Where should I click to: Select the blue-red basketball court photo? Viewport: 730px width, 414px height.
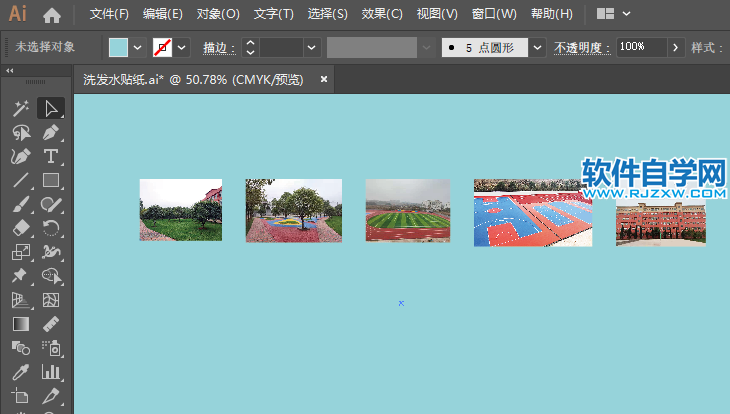(x=533, y=213)
